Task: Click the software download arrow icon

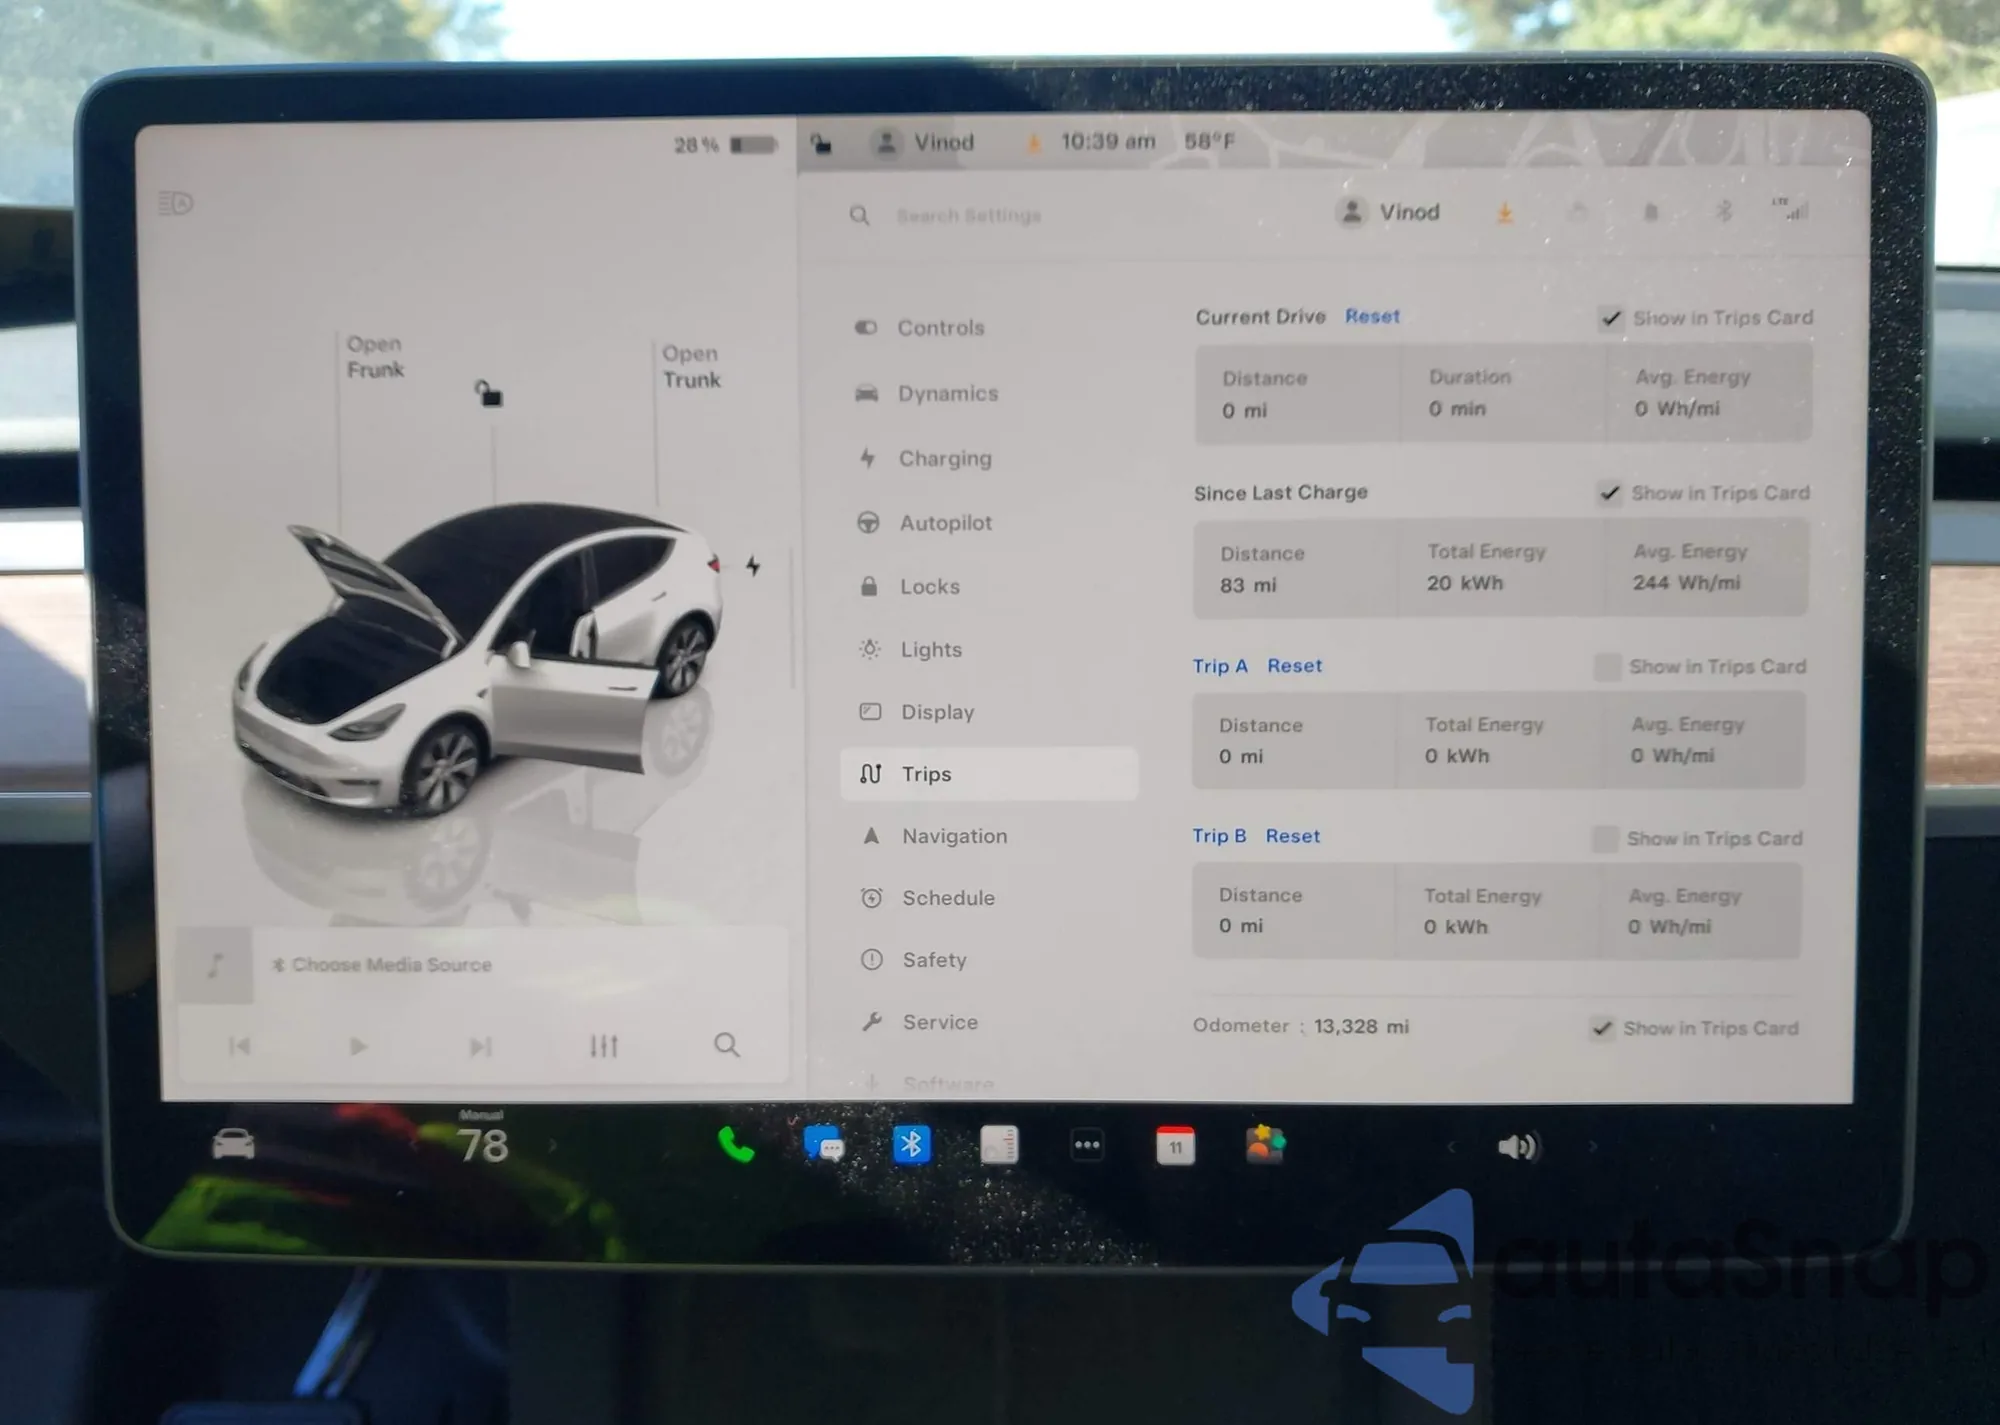Action: coord(1504,212)
